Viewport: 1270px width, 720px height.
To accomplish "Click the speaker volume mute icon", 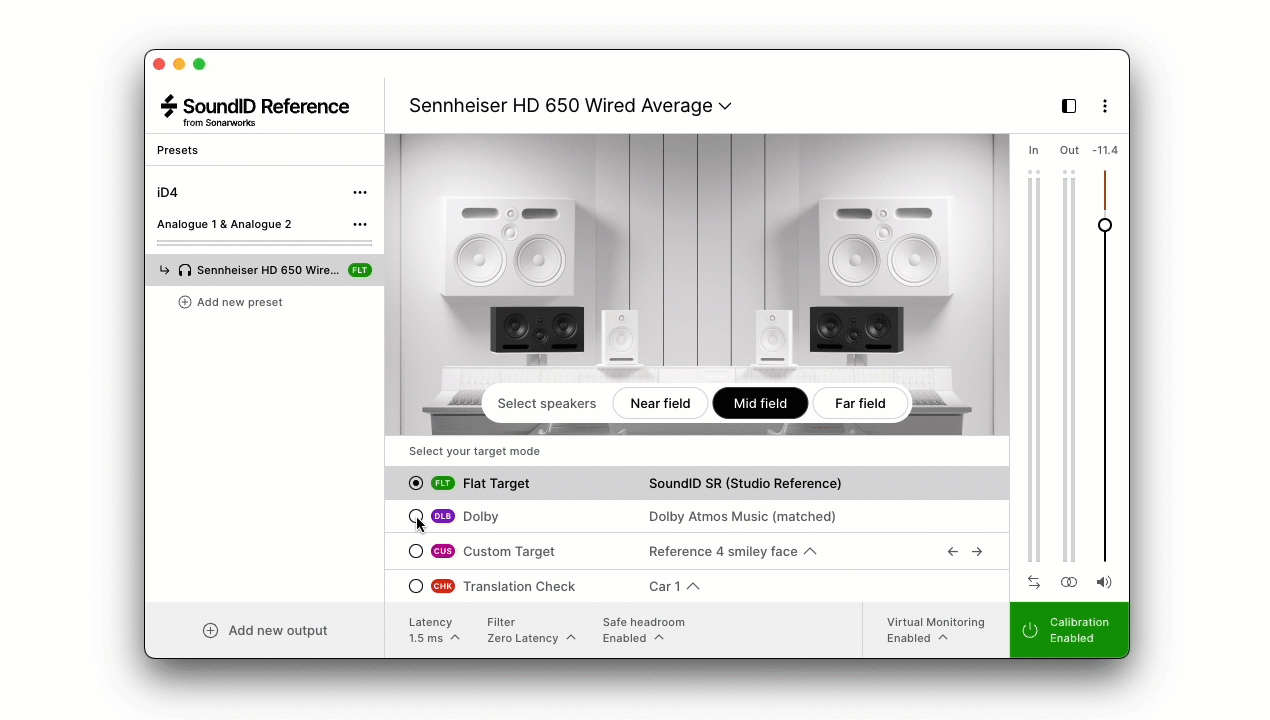I will click(x=1104, y=582).
